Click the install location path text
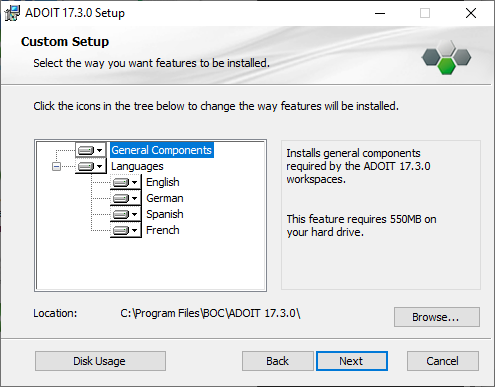This screenshot has width=495, height=387. click(210, 313)
